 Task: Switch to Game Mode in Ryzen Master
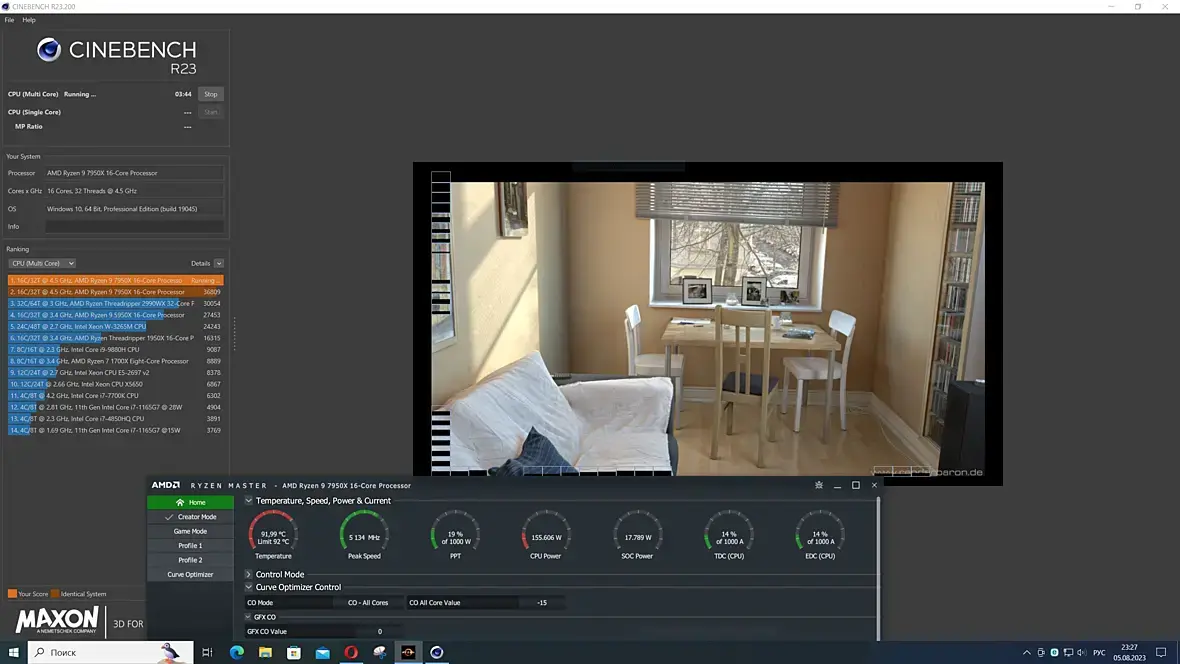[x=190, y=532]
